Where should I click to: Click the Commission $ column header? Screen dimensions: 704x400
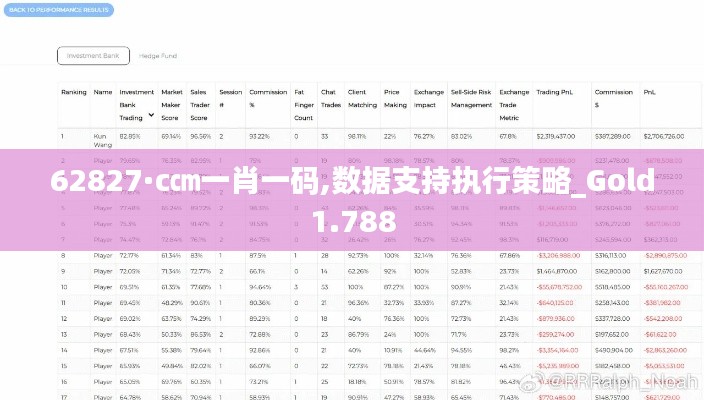click(610, 98)
